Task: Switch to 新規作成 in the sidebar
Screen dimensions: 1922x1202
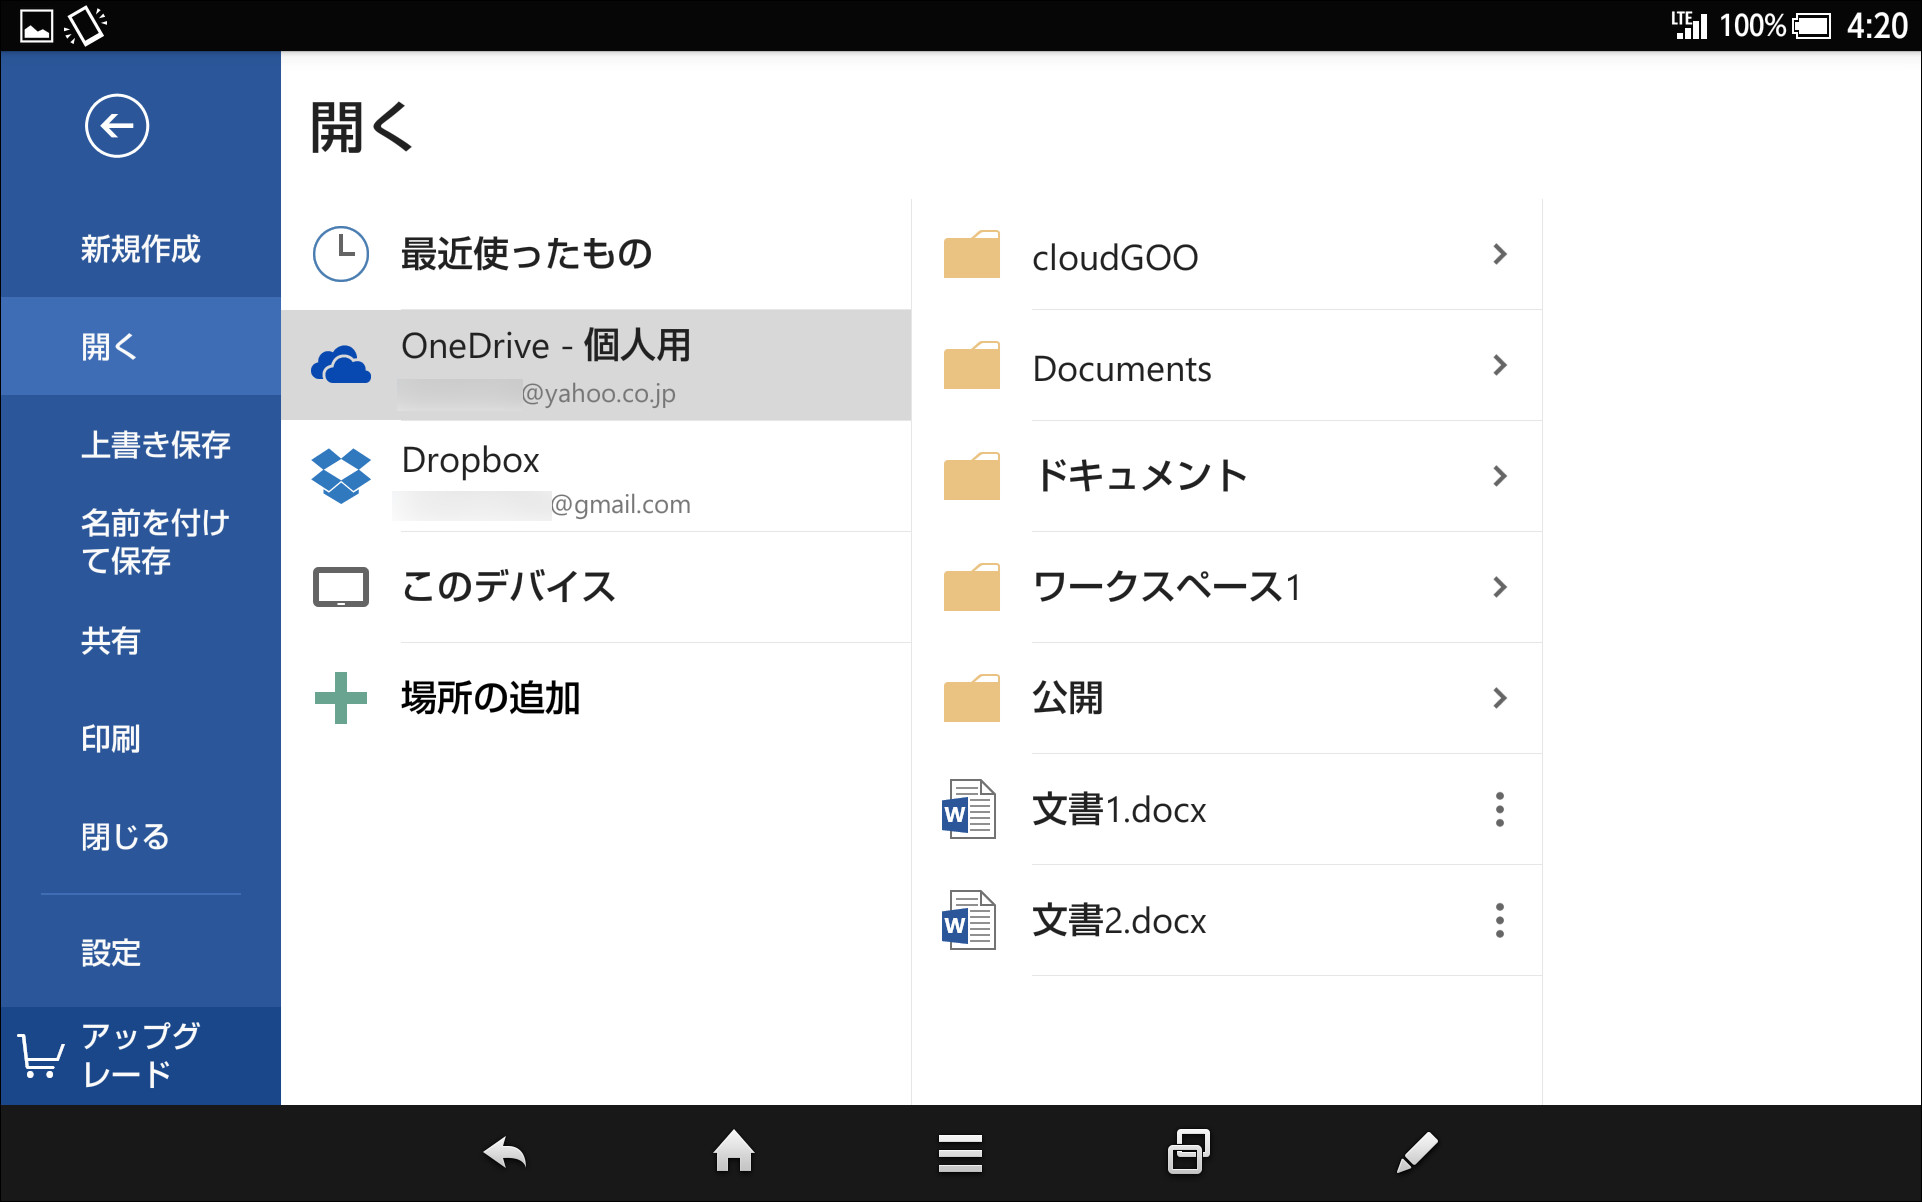Action: [x=140, y=250]
